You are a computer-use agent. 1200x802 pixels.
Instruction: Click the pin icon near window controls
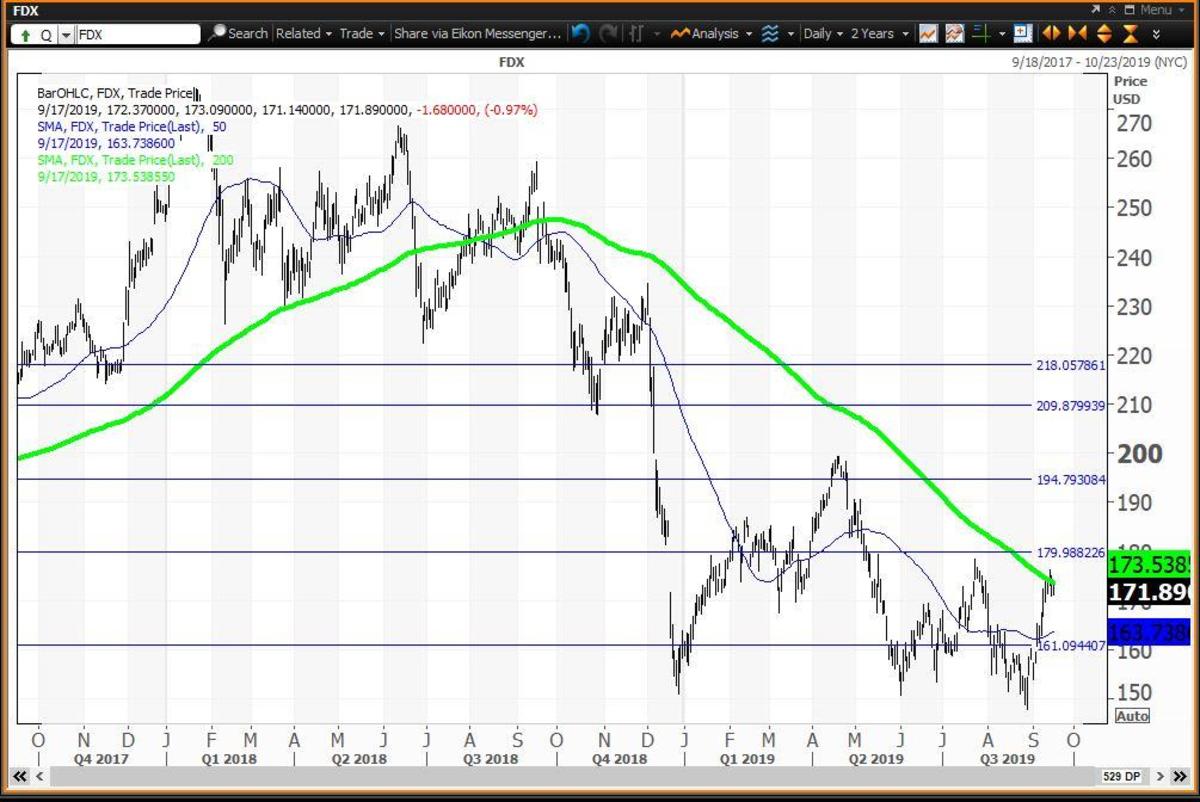tap(1113, 9)
